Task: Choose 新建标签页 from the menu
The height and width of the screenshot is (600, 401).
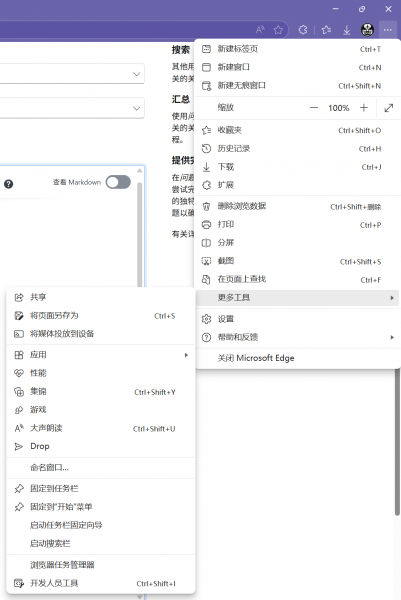Action: [295, 49]
